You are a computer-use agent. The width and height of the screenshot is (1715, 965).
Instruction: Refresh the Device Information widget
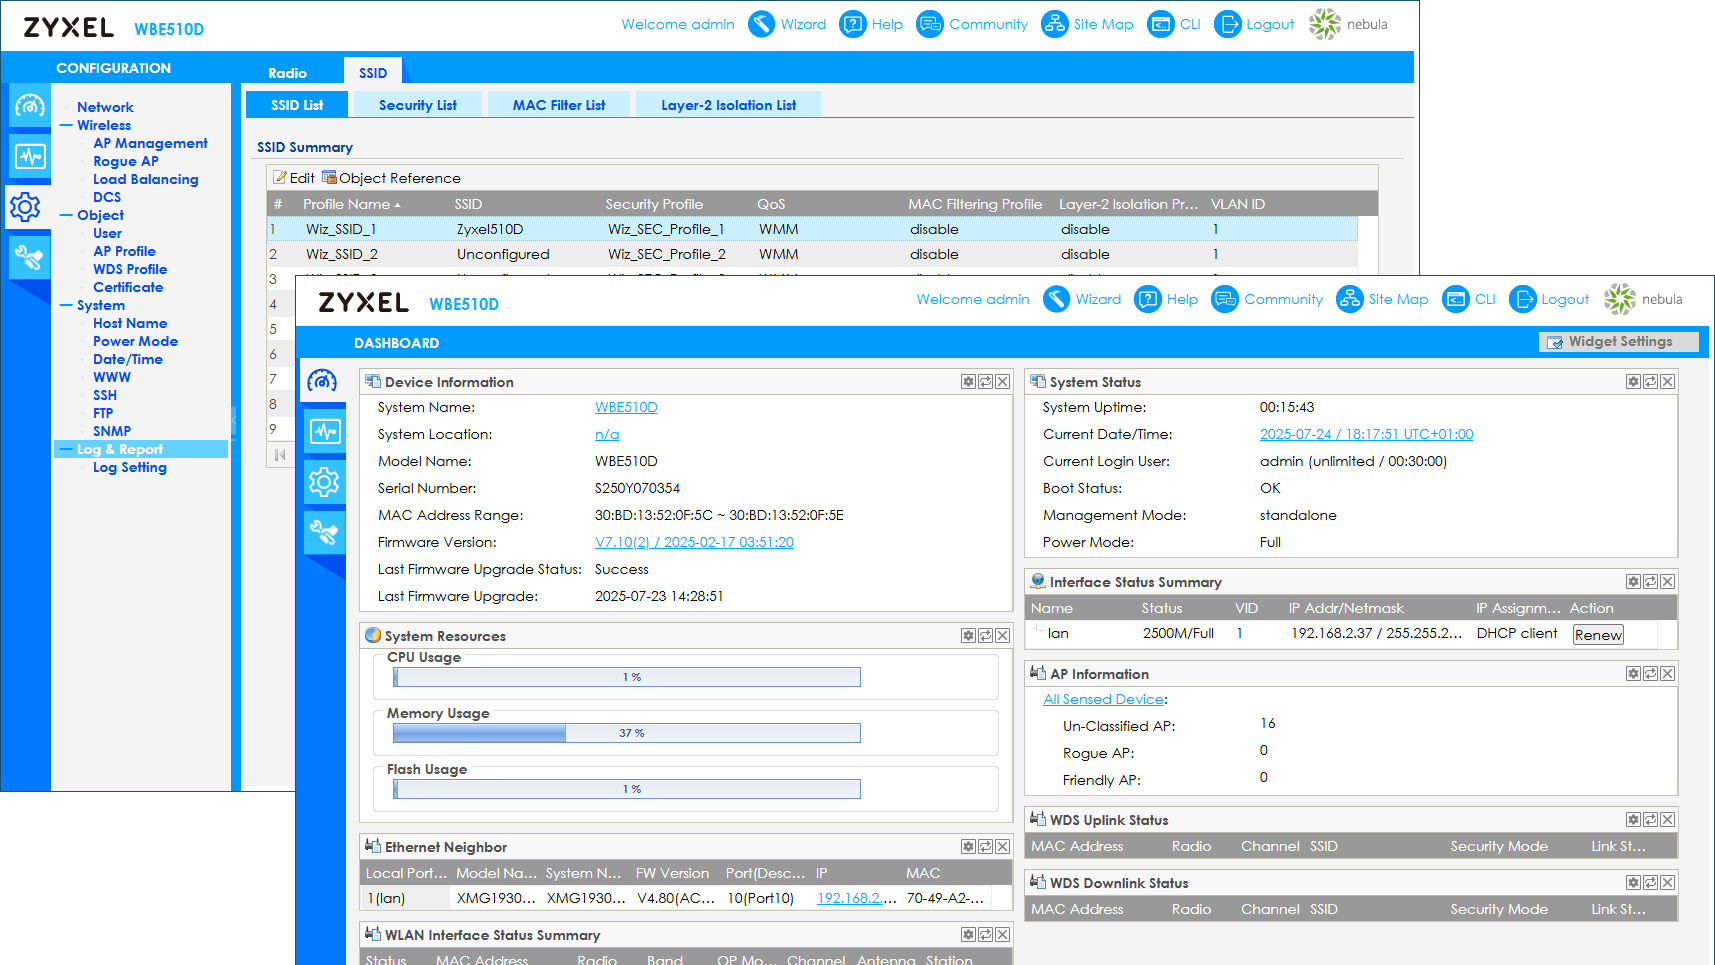click(985, 382)
